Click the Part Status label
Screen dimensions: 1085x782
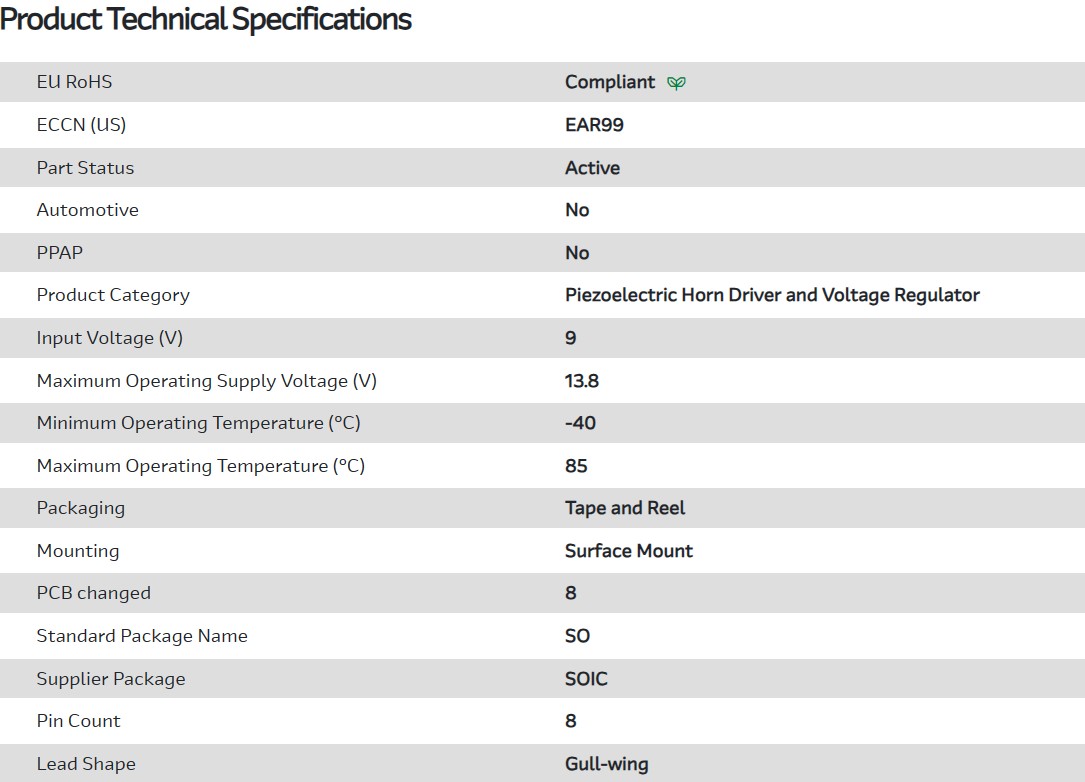click(85, 168)
